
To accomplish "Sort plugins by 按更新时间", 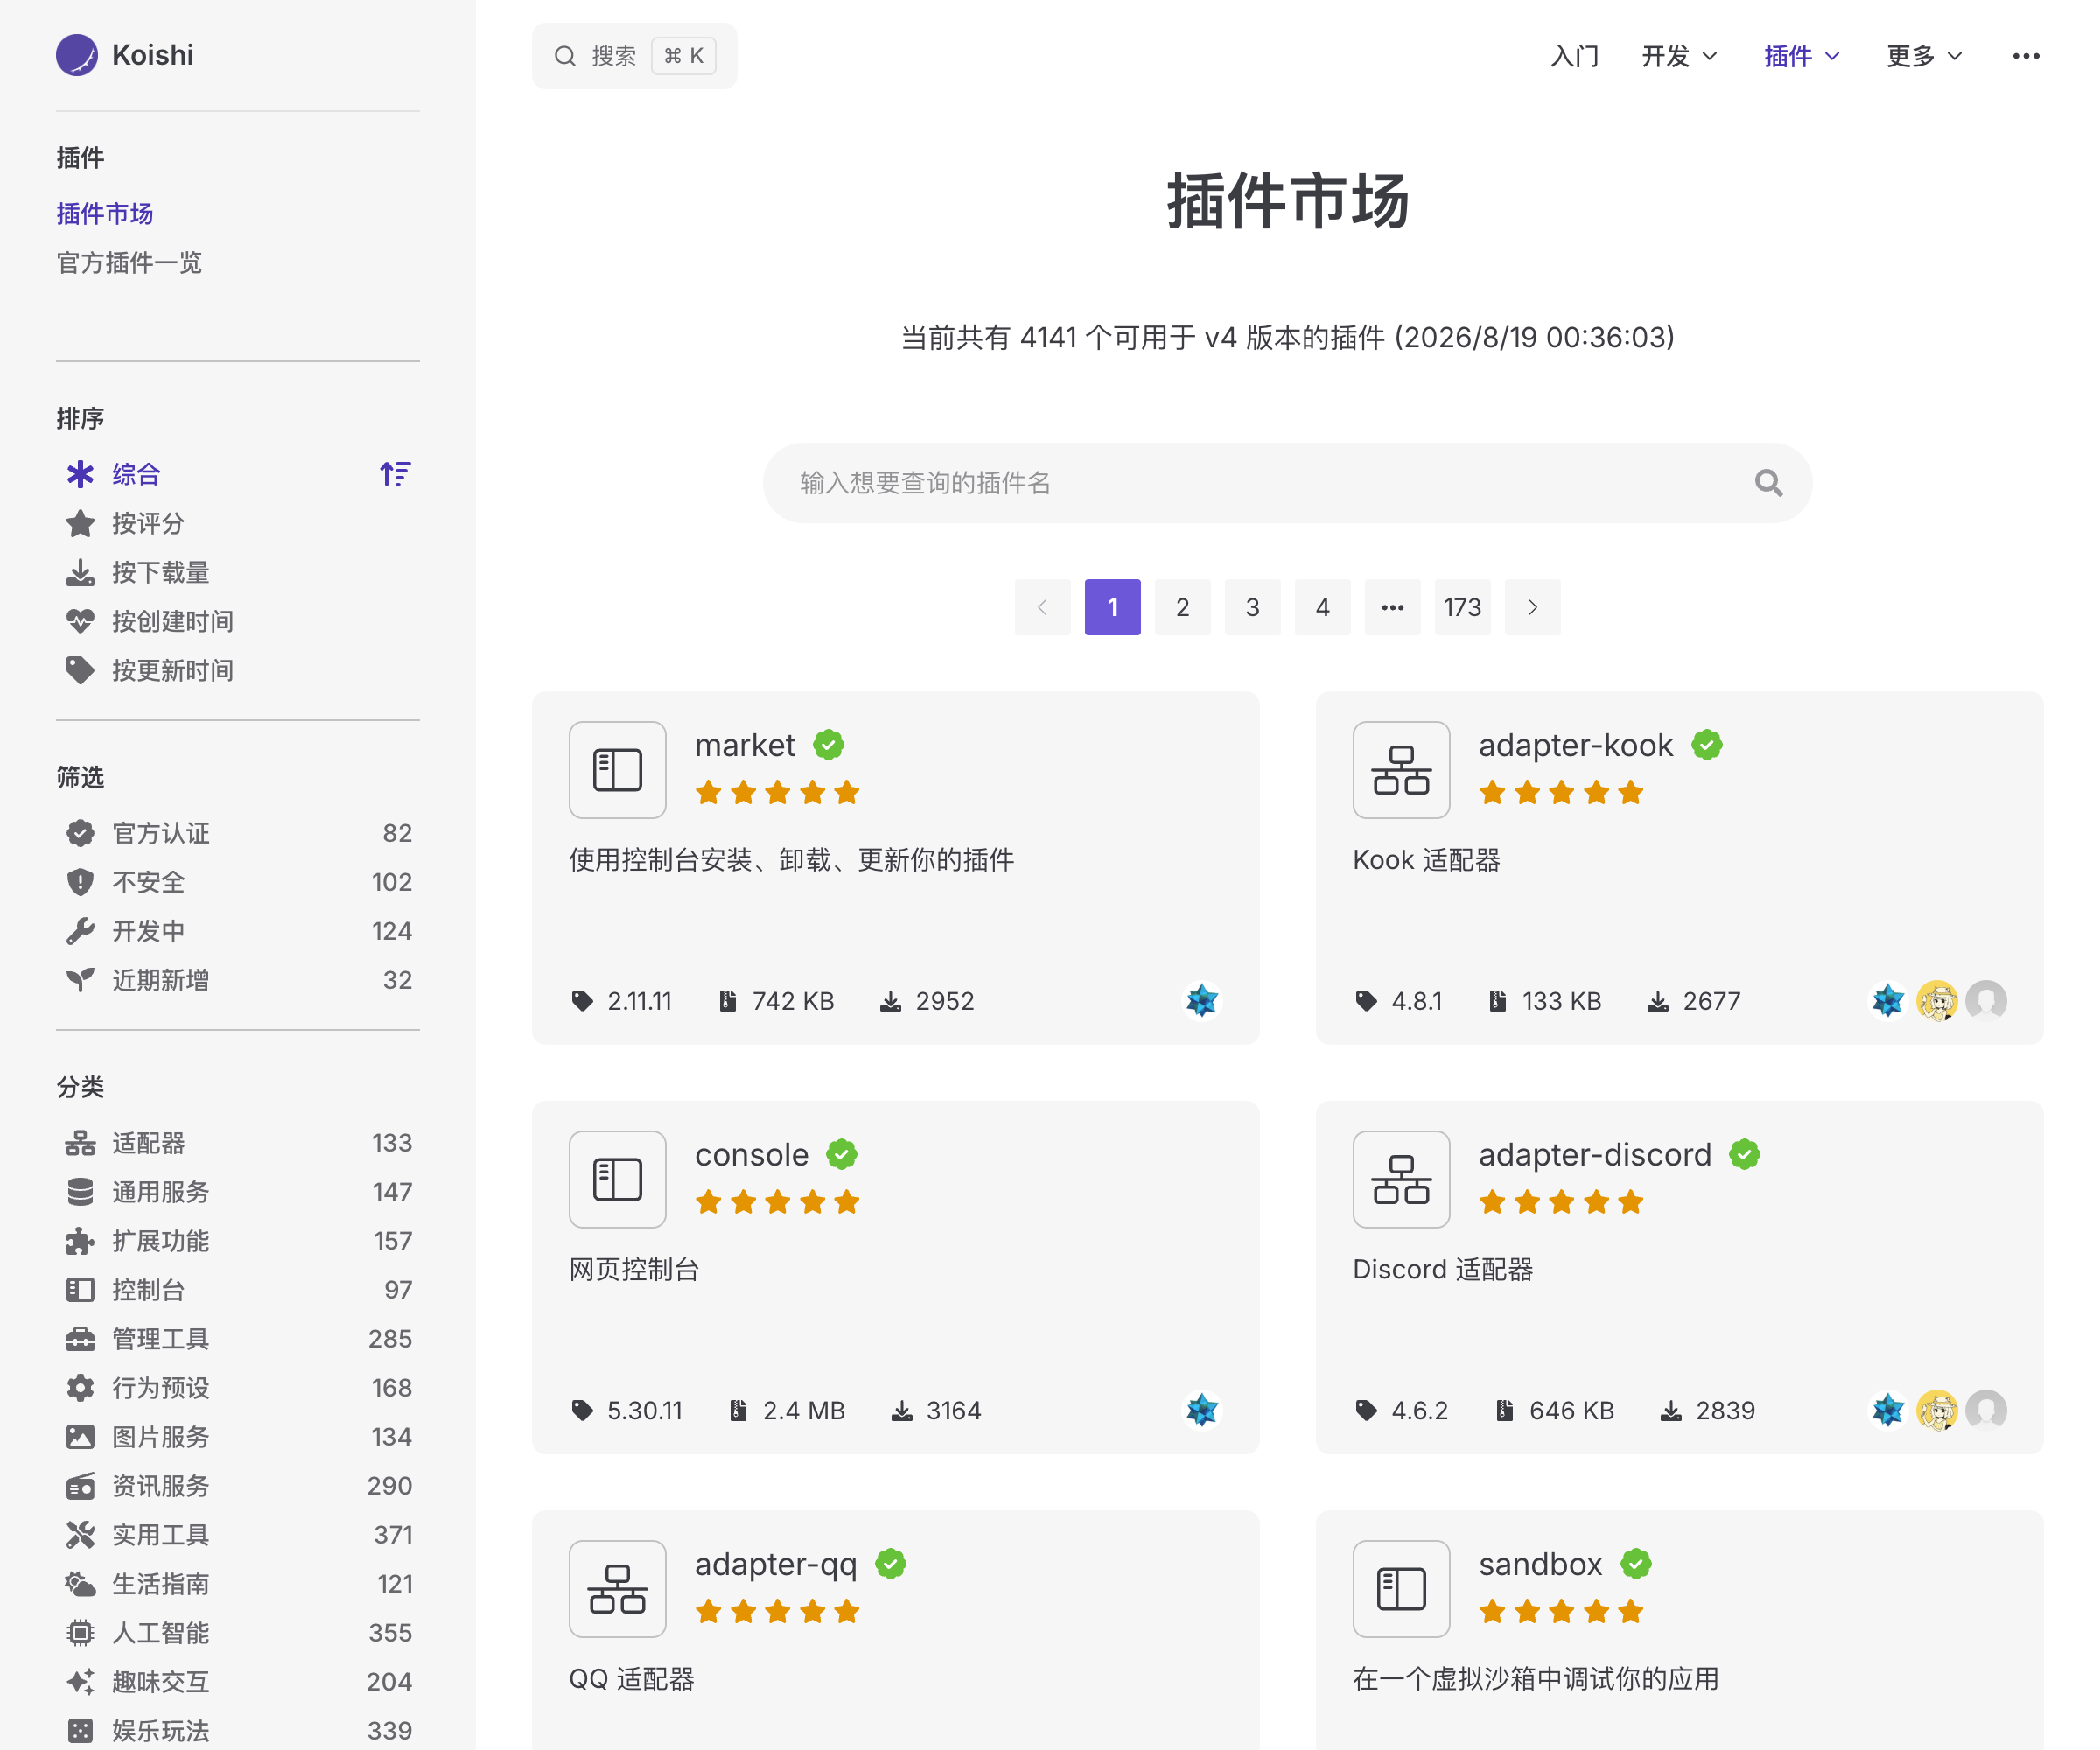I will (x=238, y=670).
